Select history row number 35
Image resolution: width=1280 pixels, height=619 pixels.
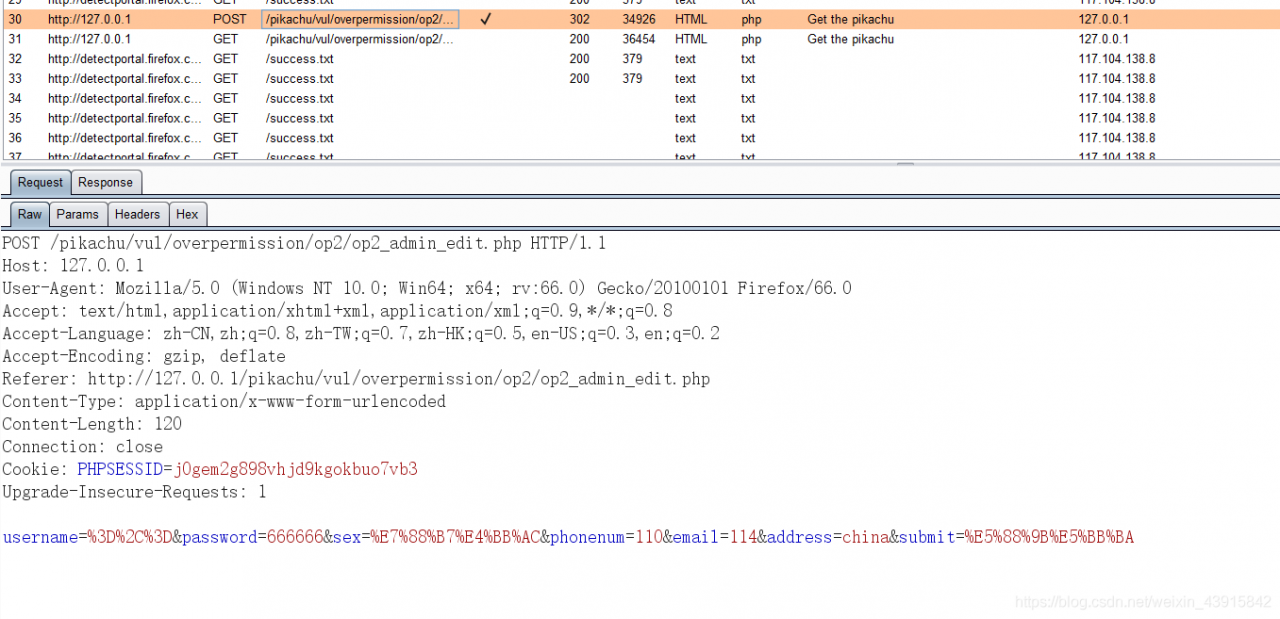point(640,118)
